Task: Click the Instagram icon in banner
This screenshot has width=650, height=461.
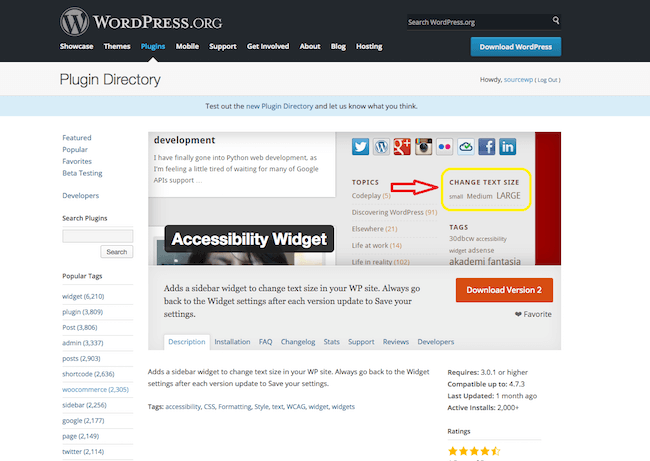Action: 423,147
